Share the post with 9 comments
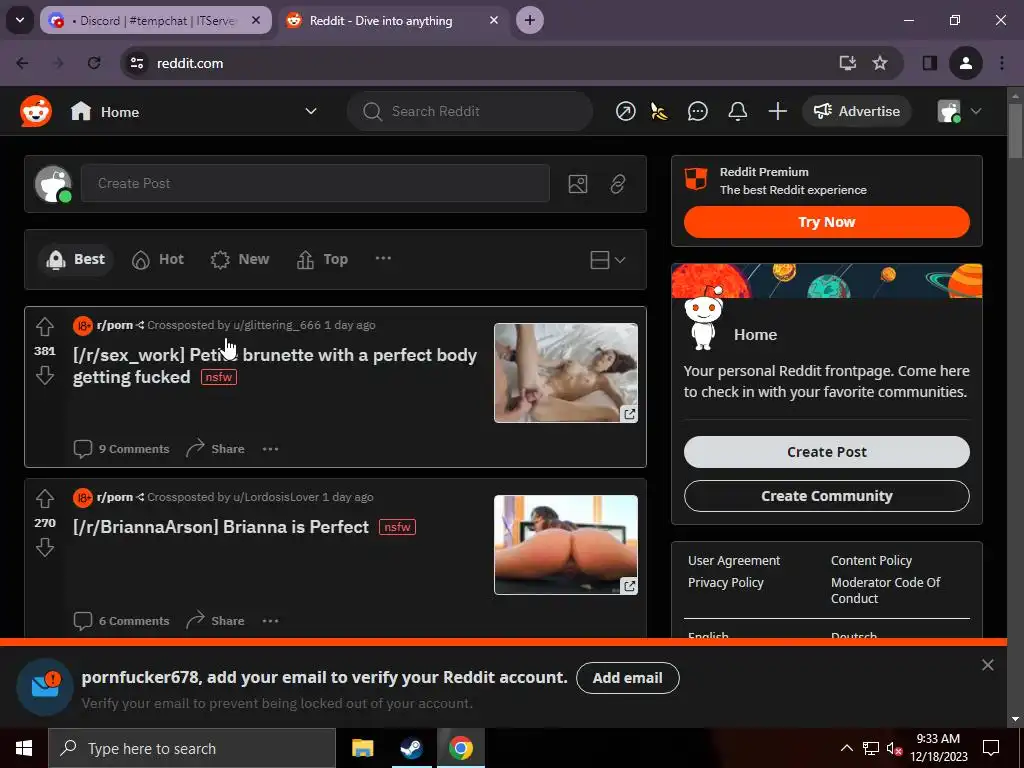This screenshot has width=1024, height=768. tap(216, 449)
